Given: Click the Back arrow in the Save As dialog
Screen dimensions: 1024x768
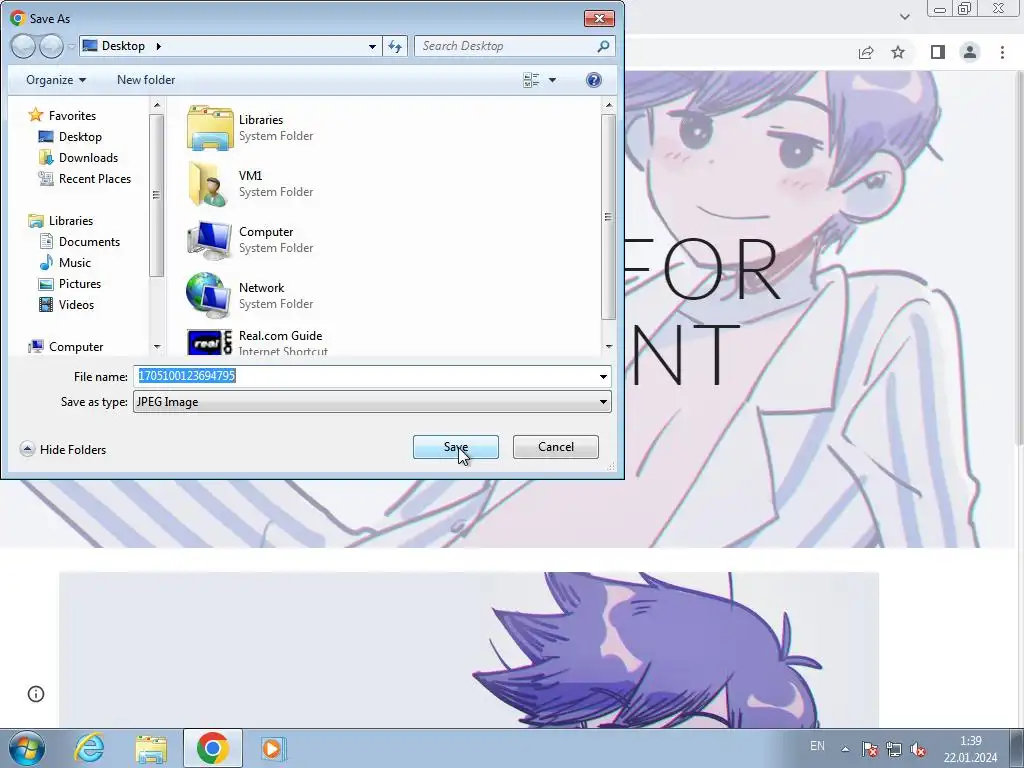Looking at the screenshot, I should [24, 46].
